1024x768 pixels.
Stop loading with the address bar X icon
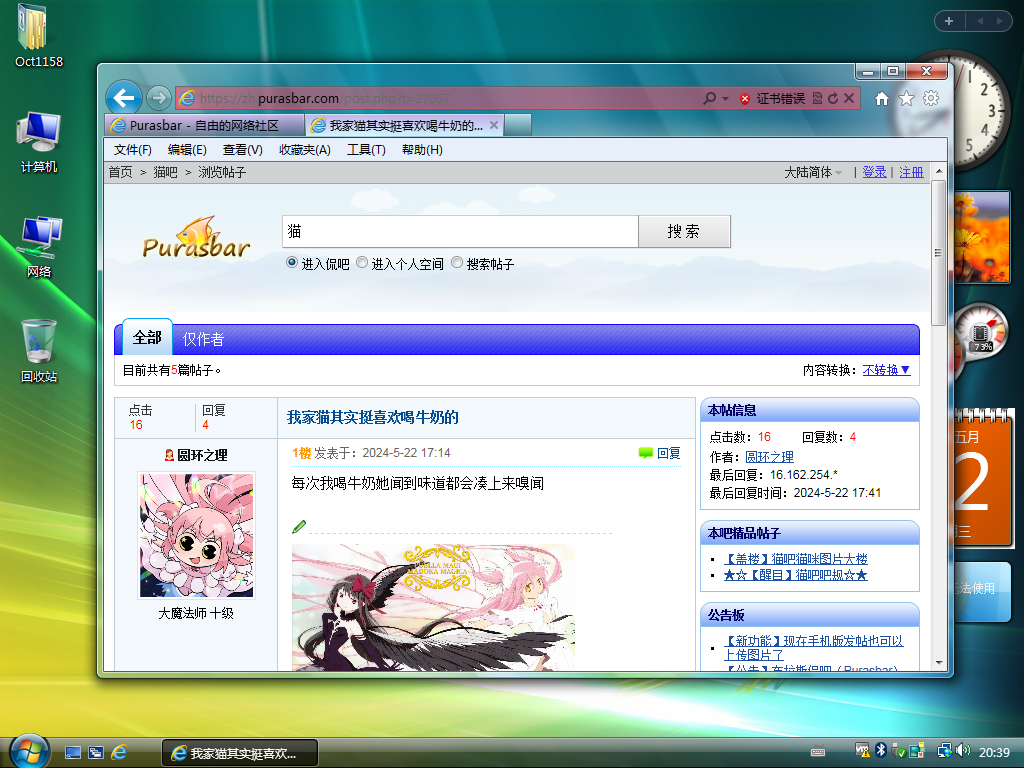coord(848,98)
